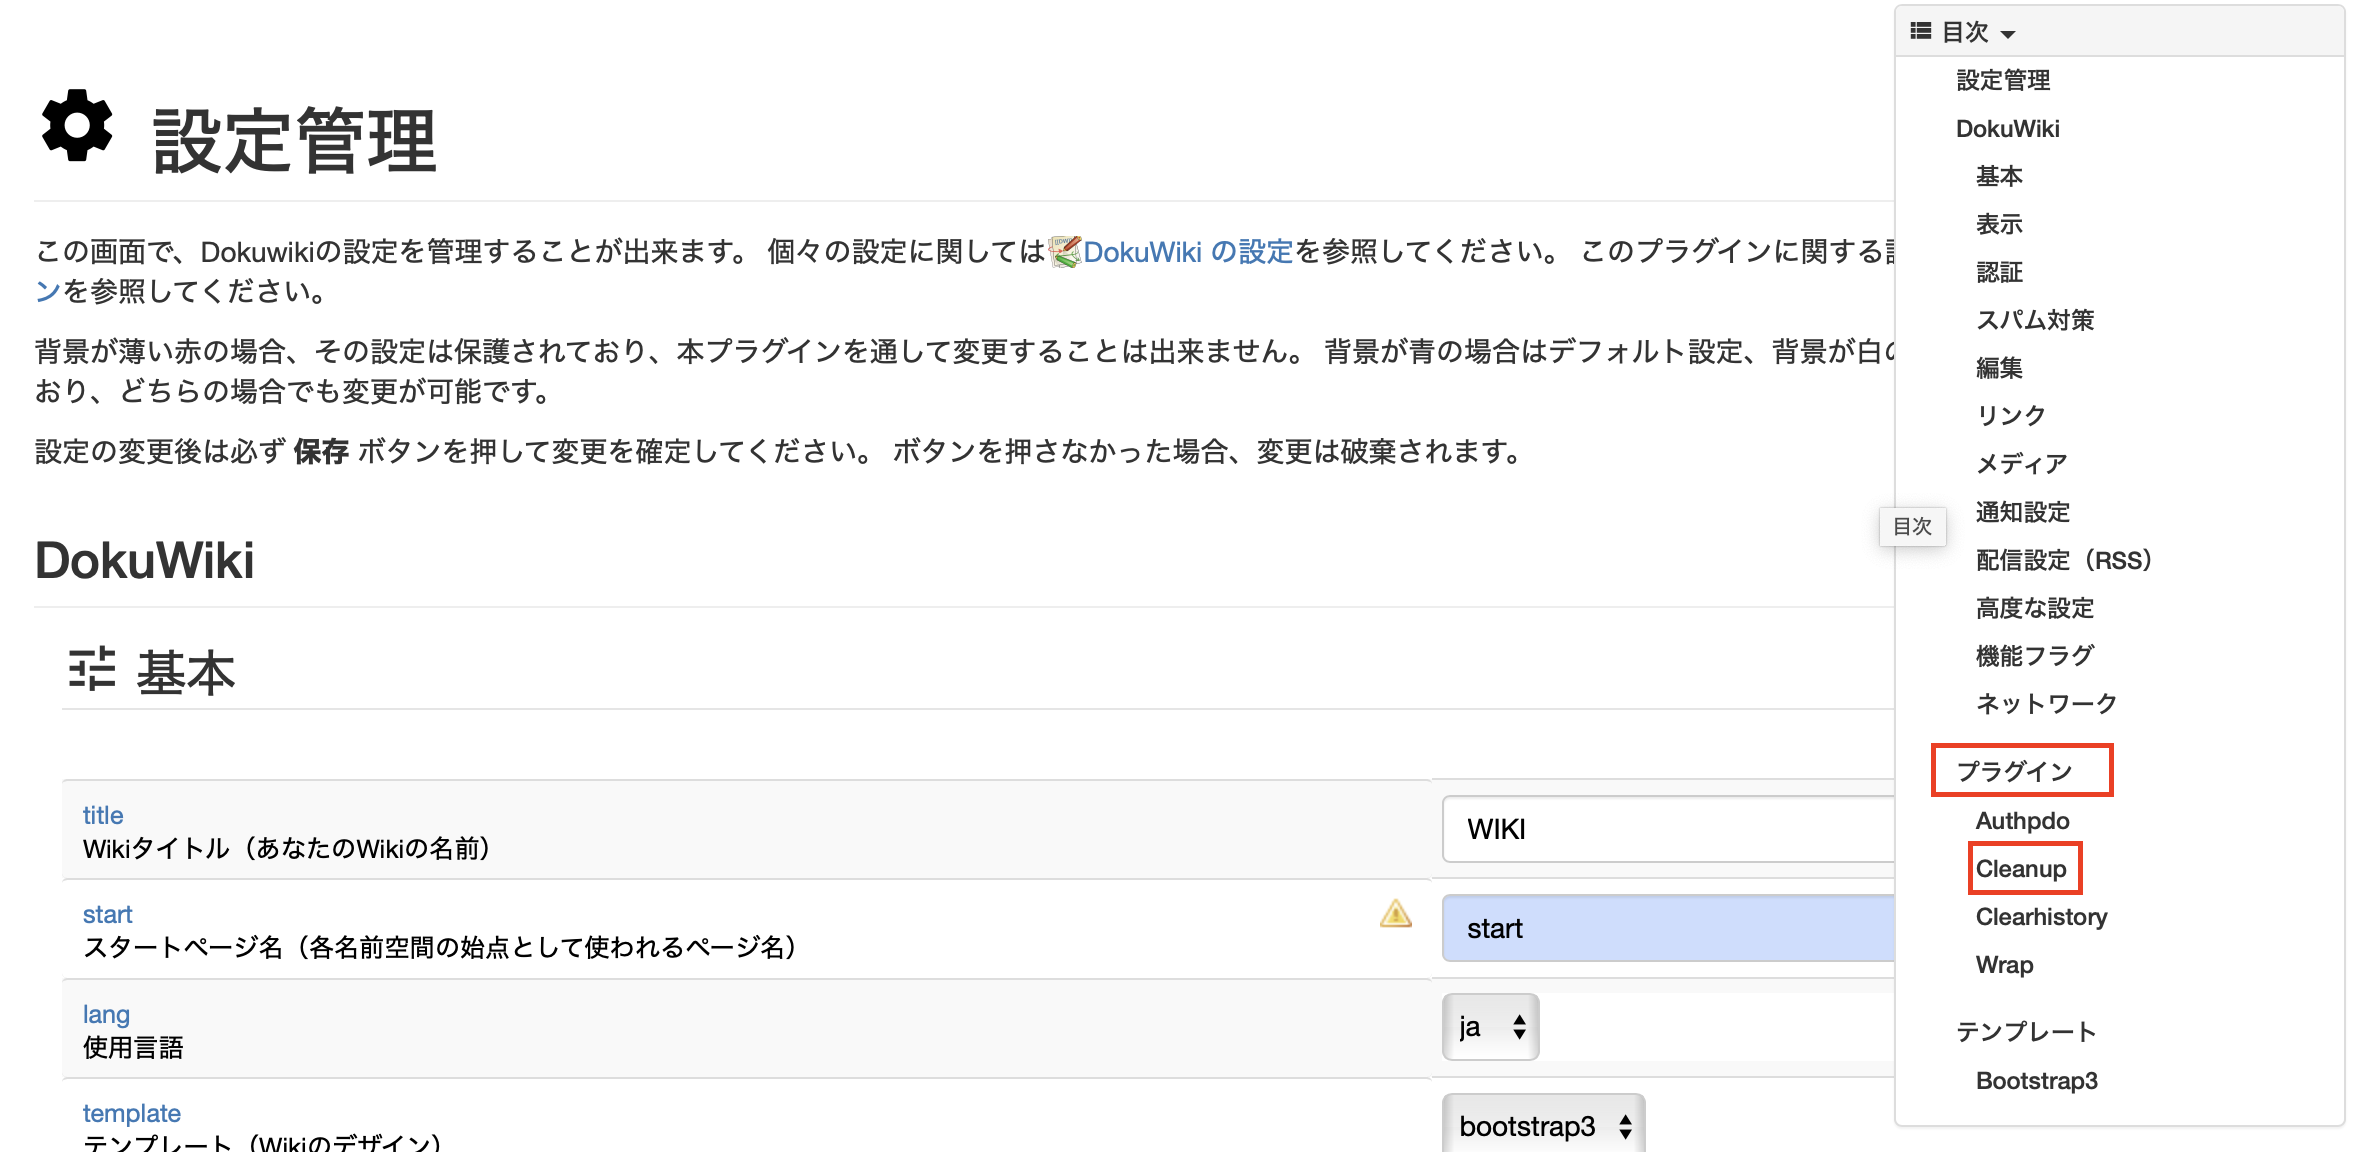The height and width of the screenshot is (1152, 2358).
Task: Click the title setting link
Action: 103,814
